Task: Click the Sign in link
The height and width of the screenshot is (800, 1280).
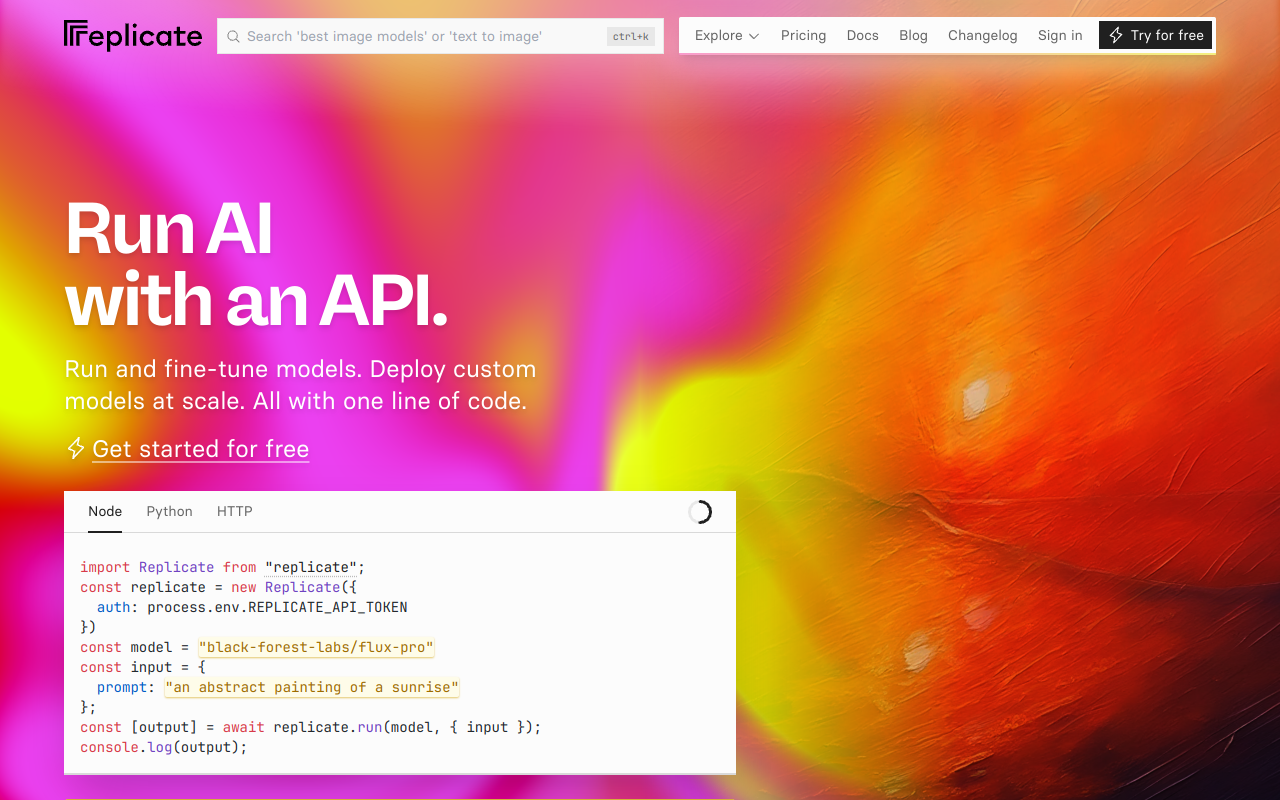Action: coord(1059,35)
